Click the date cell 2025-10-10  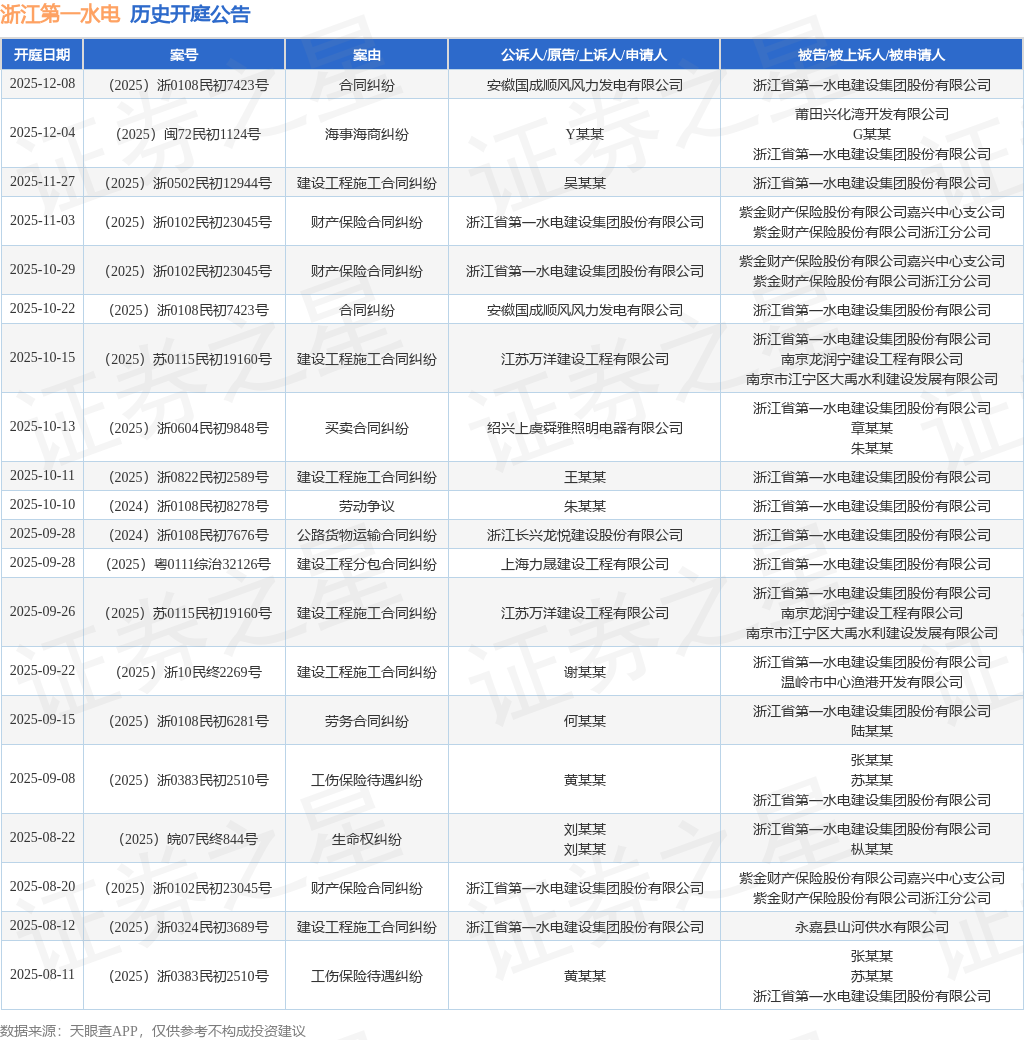coord(42,505)
